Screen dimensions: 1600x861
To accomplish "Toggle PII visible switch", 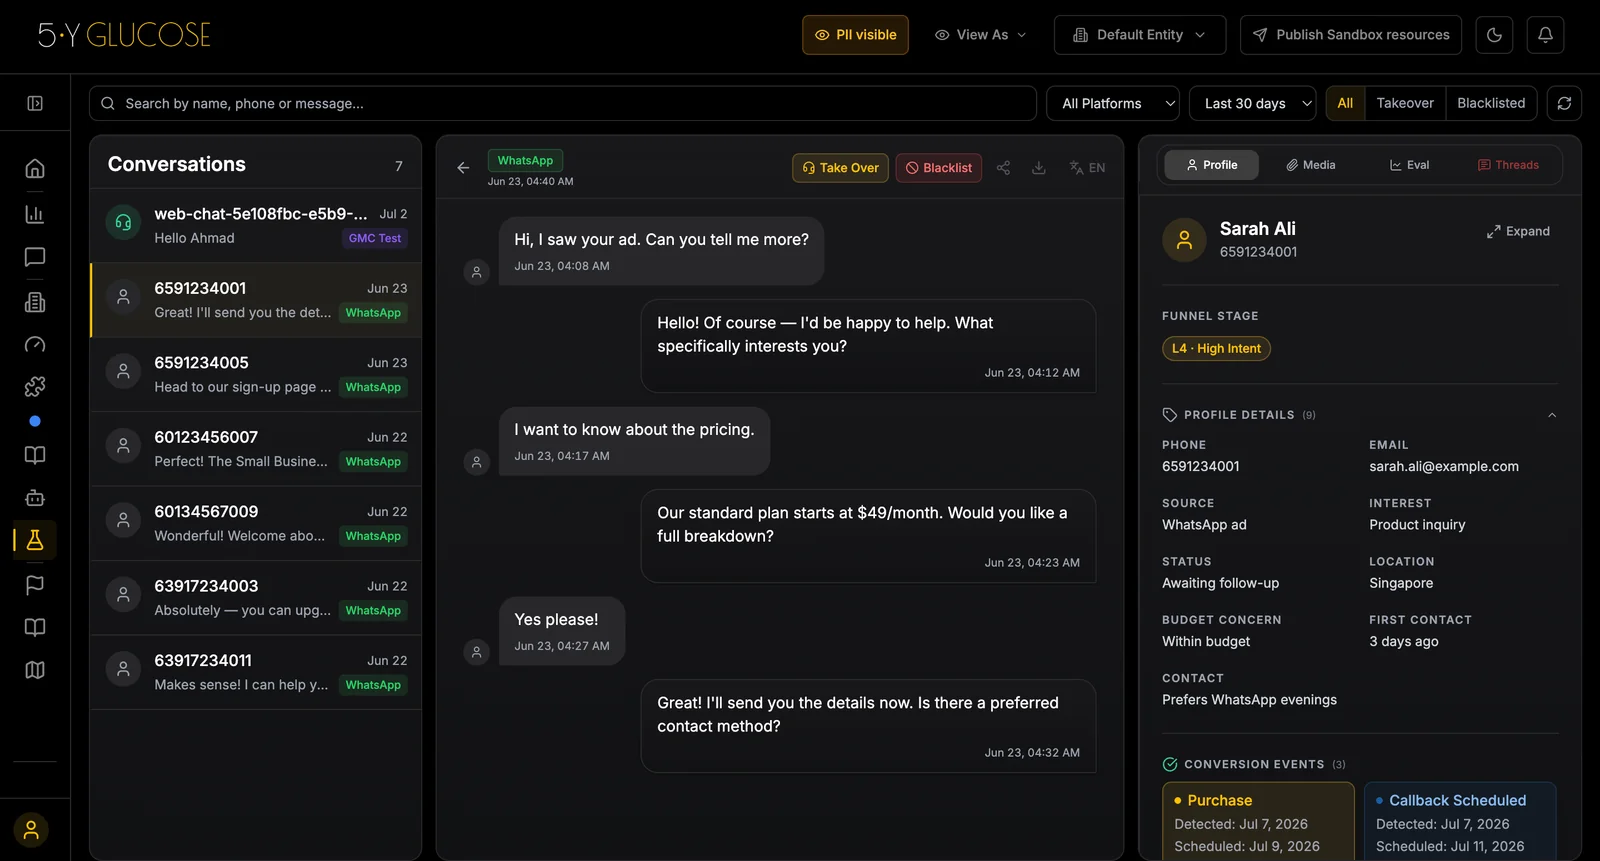I will tap(855, 35).
